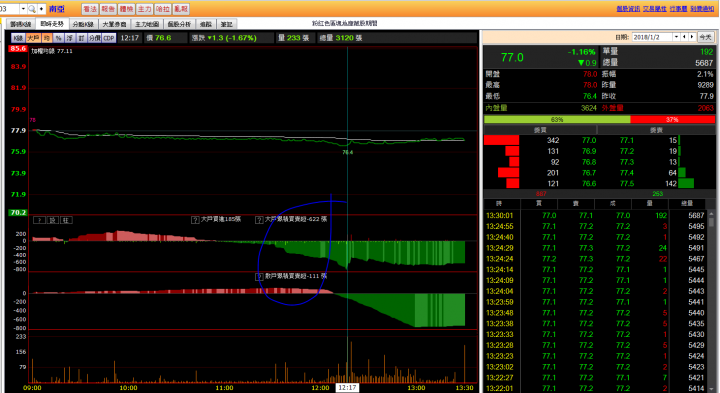Image resolution: width=720 pixels, height=393 pixels.
Task: Switch to the first tab, left of 即時走勢
Action: (21, 24)
